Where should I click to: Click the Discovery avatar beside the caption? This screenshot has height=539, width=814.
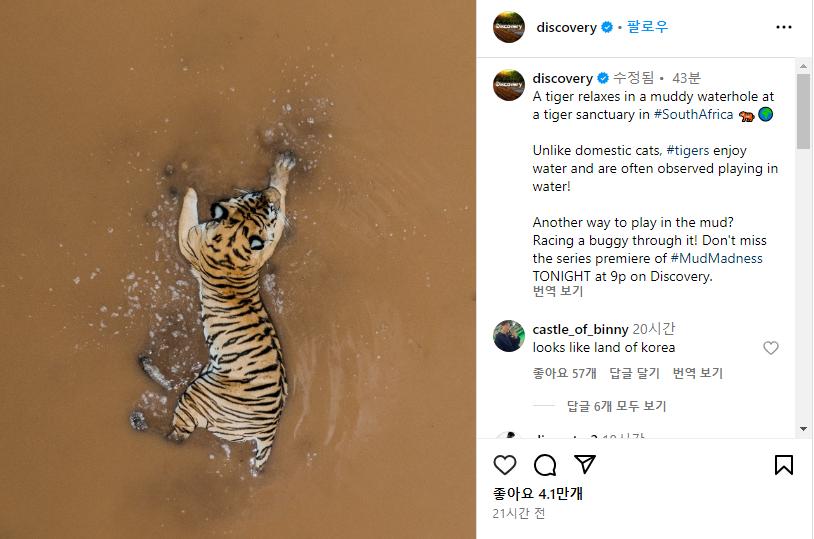509,85
